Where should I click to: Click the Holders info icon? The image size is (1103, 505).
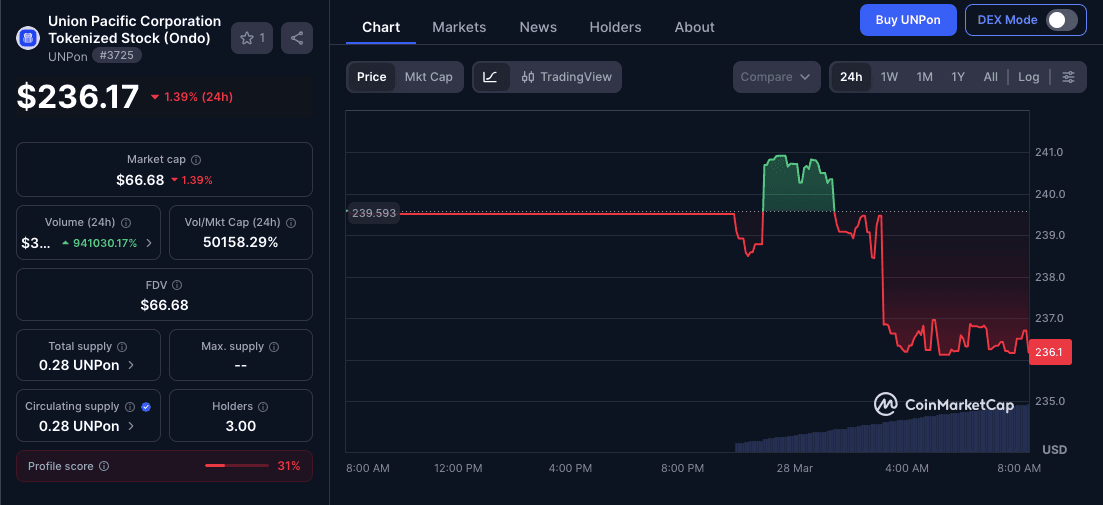tap(263, 407)
